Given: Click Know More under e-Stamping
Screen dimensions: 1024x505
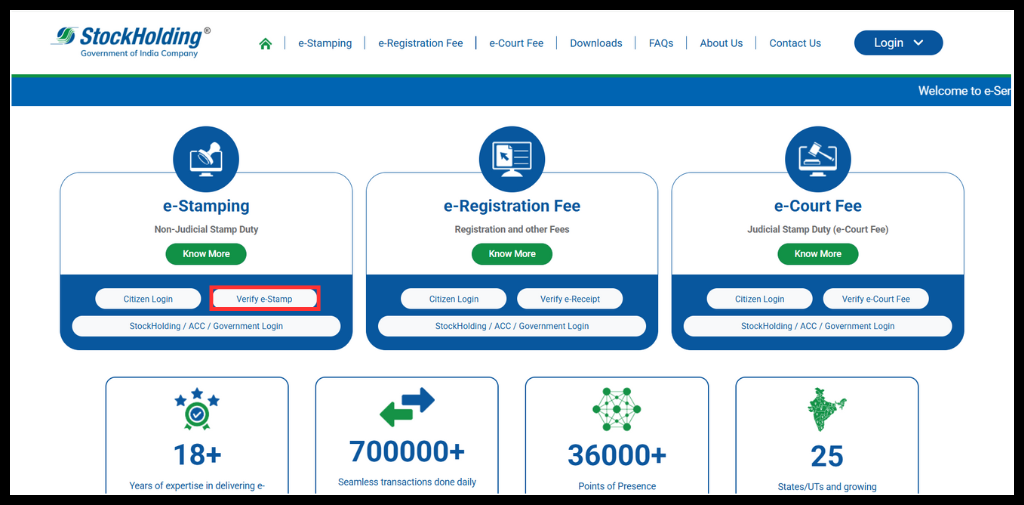Looking at the screenshot, I should point(206,254).
